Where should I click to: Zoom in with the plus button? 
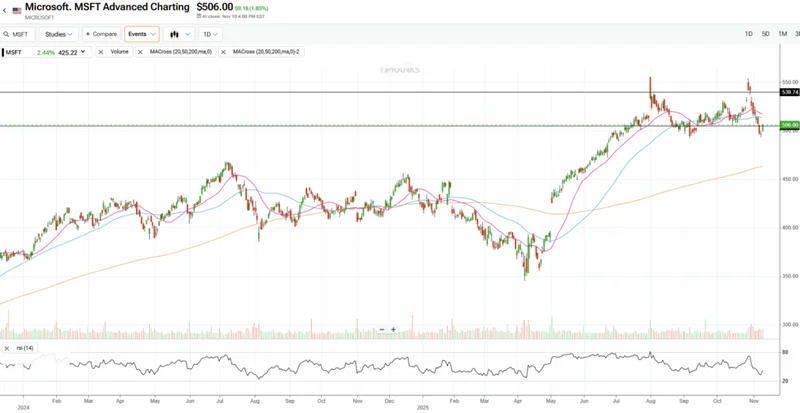(393, 330)
